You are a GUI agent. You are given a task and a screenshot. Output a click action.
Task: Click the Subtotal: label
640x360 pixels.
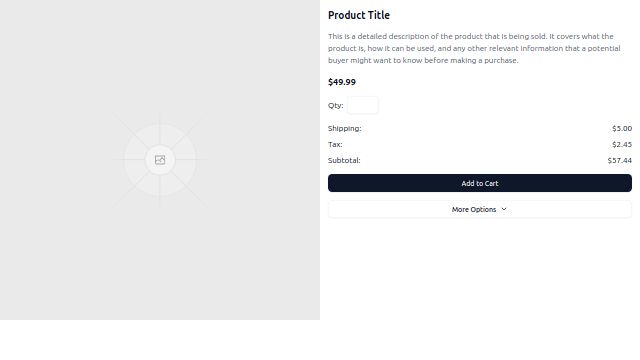[344, 160]
